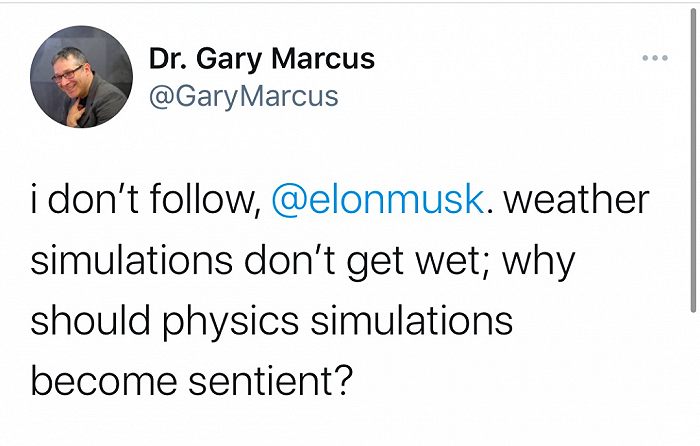The width and height of the screenshot is (700, 446).
Task: Open the Dr. Gary Marcus display name
Action: click(262, 59)
